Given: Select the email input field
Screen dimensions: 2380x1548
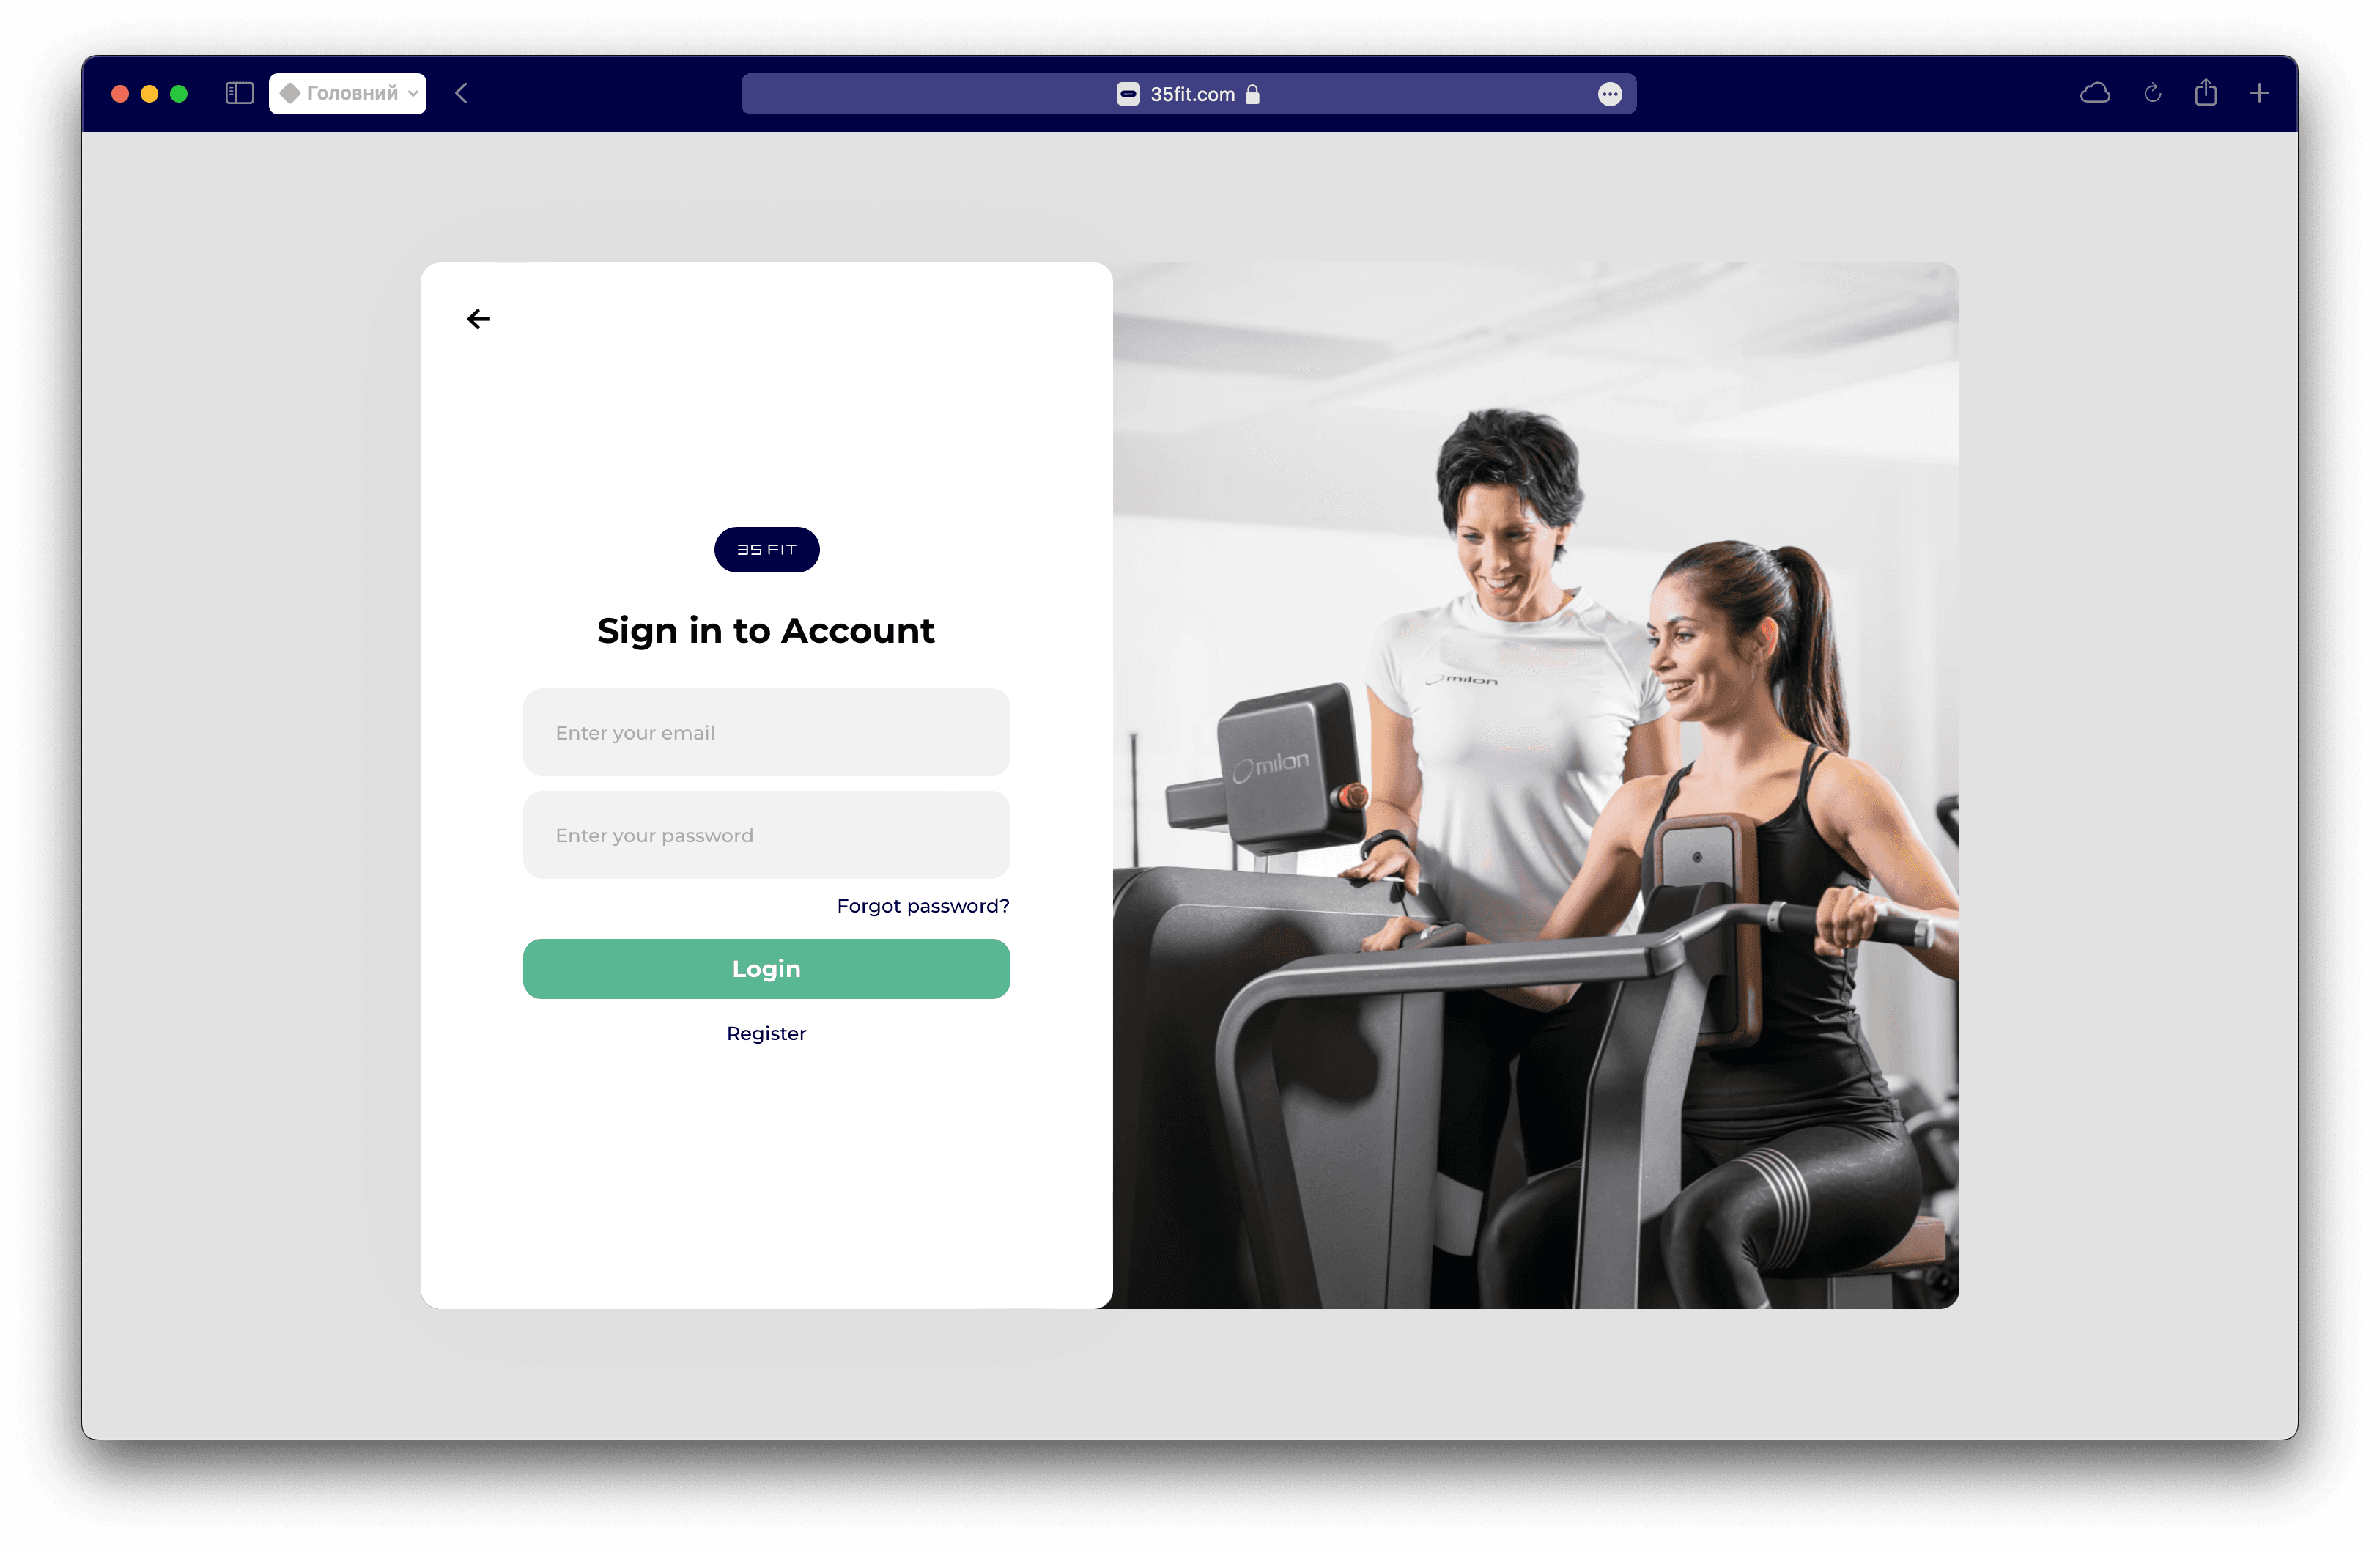Looking at the screenshot, I should point(766,732).
